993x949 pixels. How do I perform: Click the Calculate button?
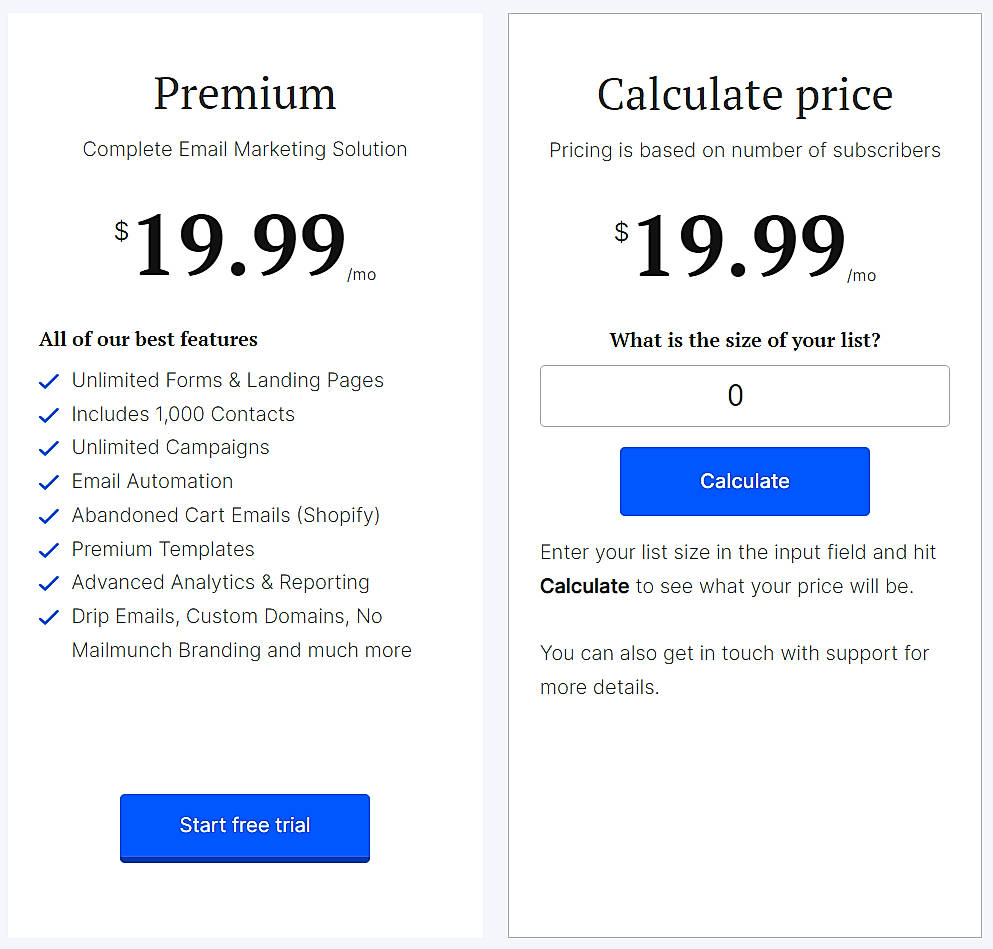click(744, 481)
